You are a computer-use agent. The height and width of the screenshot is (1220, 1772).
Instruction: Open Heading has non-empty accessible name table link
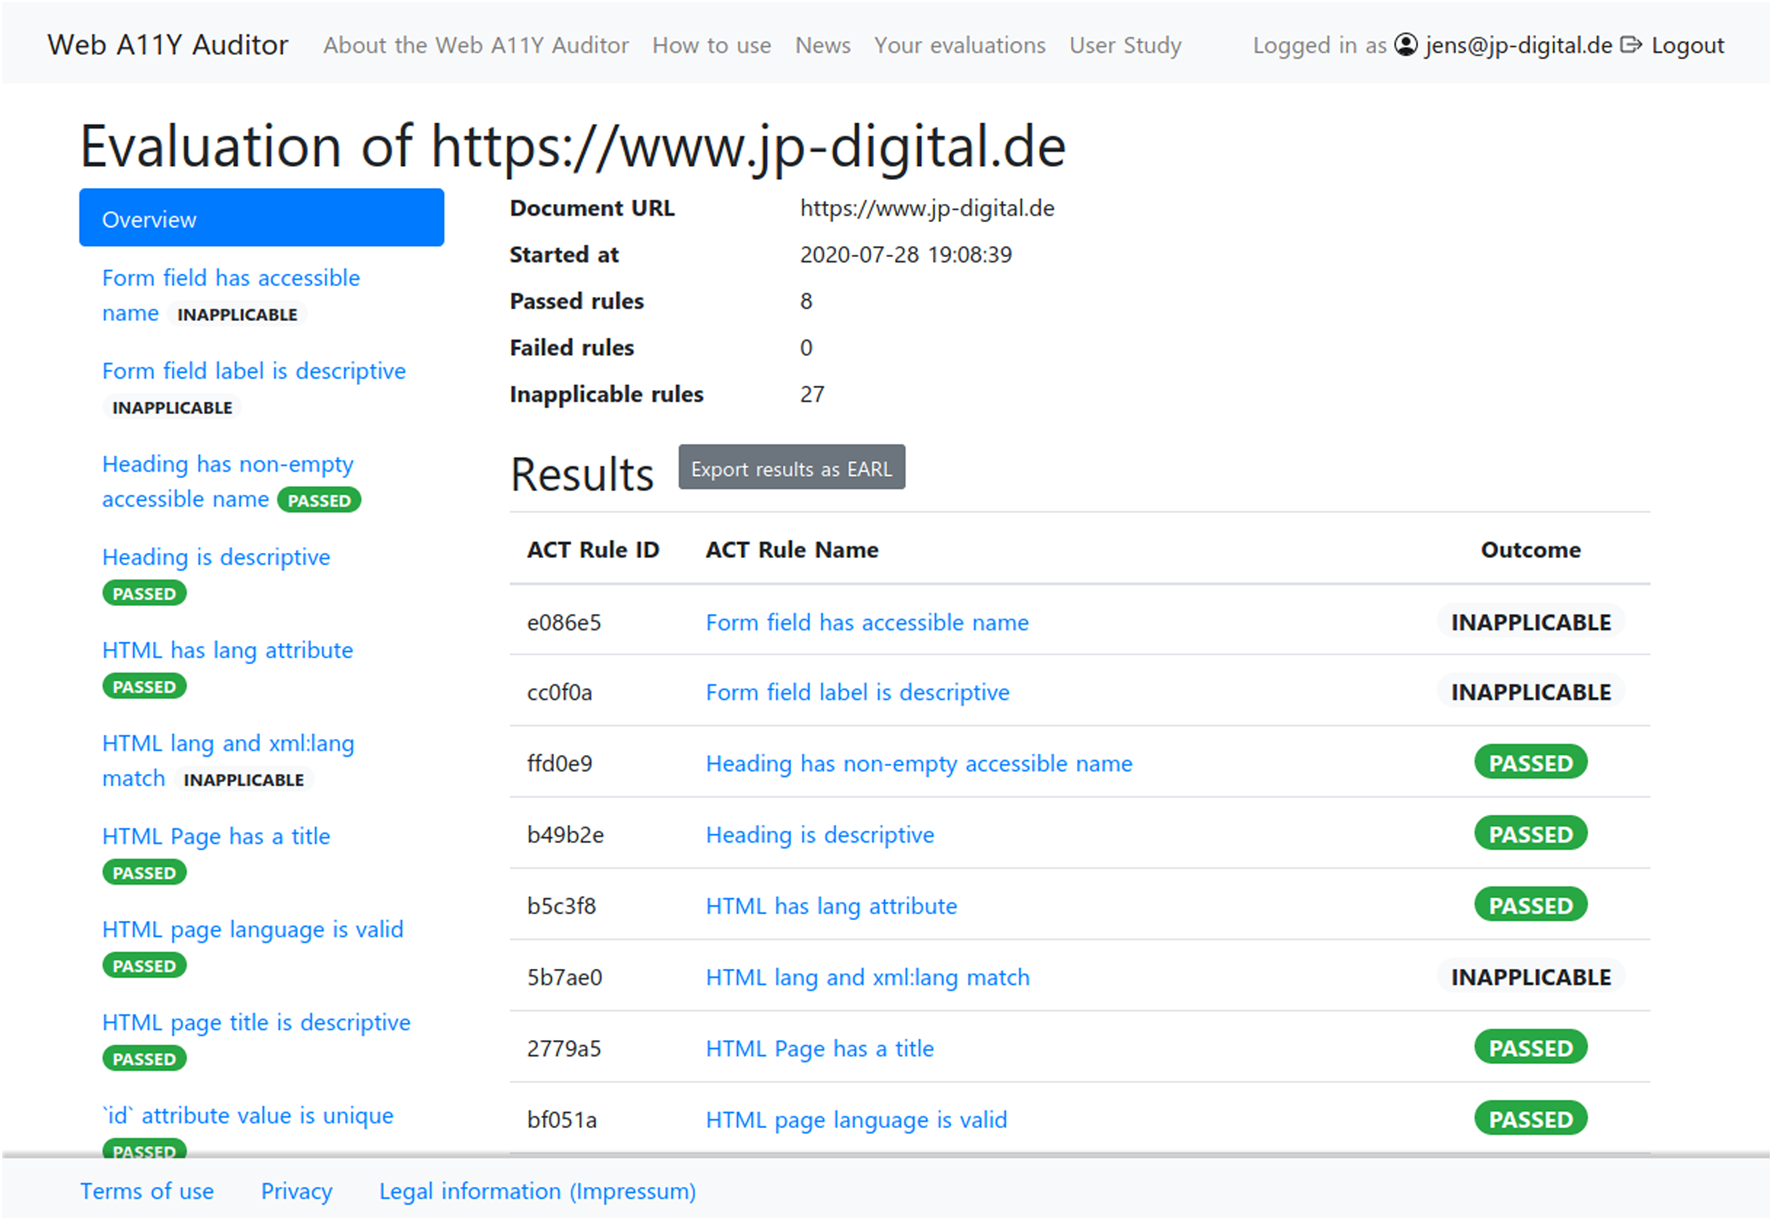click(x=918, y=764)
